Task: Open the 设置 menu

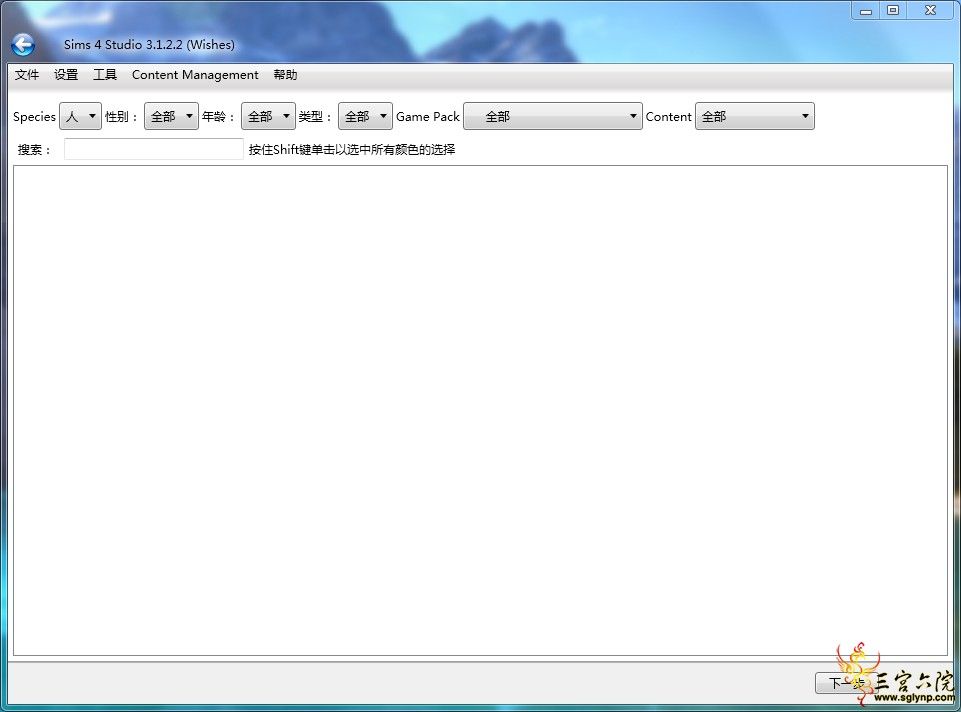Action: [x=66, y=75]
